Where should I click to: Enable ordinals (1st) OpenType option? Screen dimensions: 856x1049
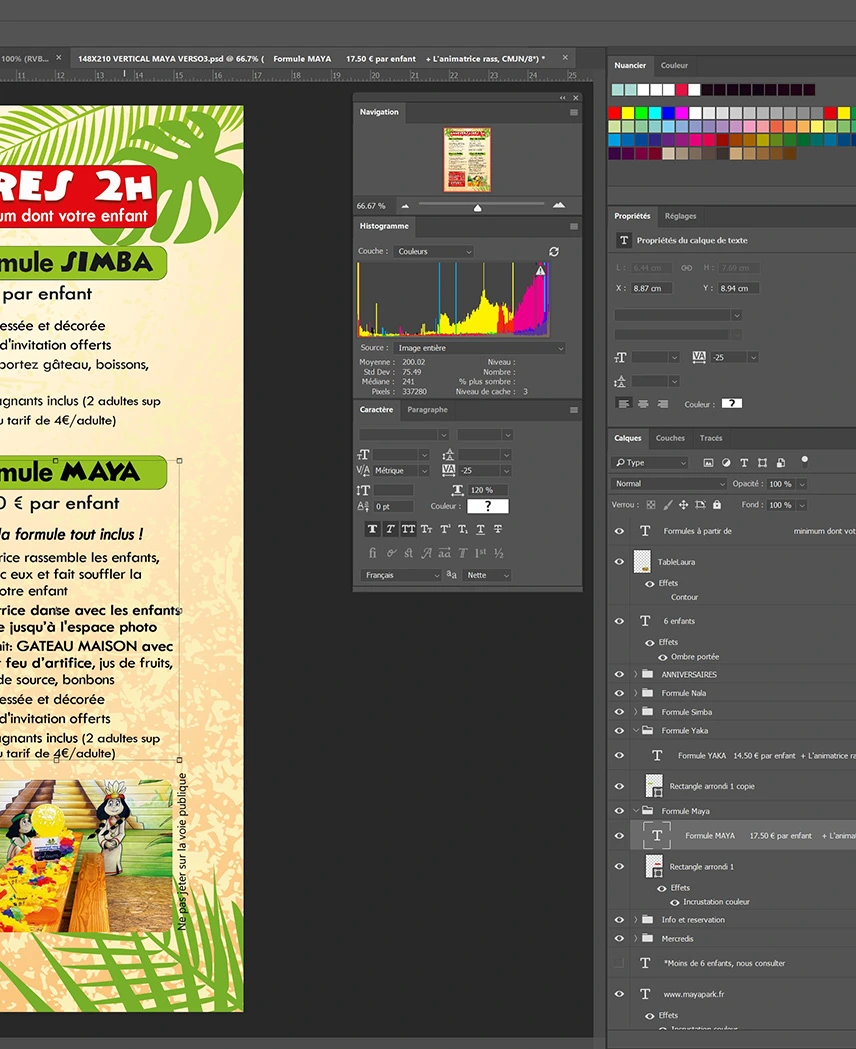coord(480,553)
